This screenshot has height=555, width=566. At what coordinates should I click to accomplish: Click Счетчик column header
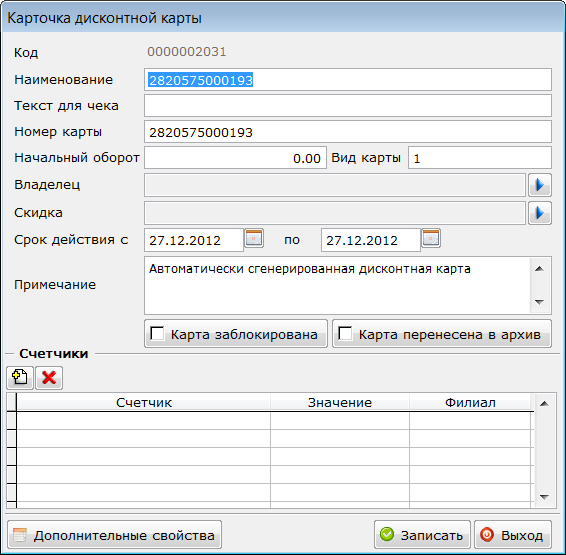[144, 402]
